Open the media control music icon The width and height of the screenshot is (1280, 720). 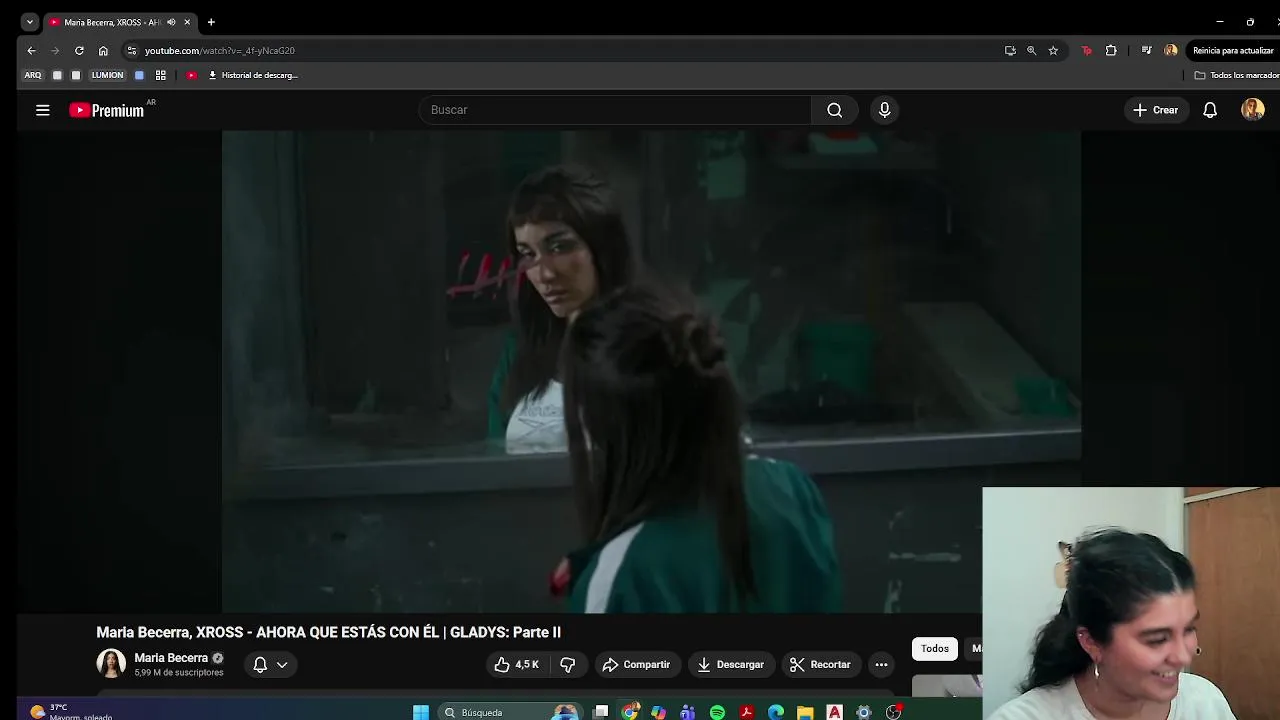point(1146,50)
